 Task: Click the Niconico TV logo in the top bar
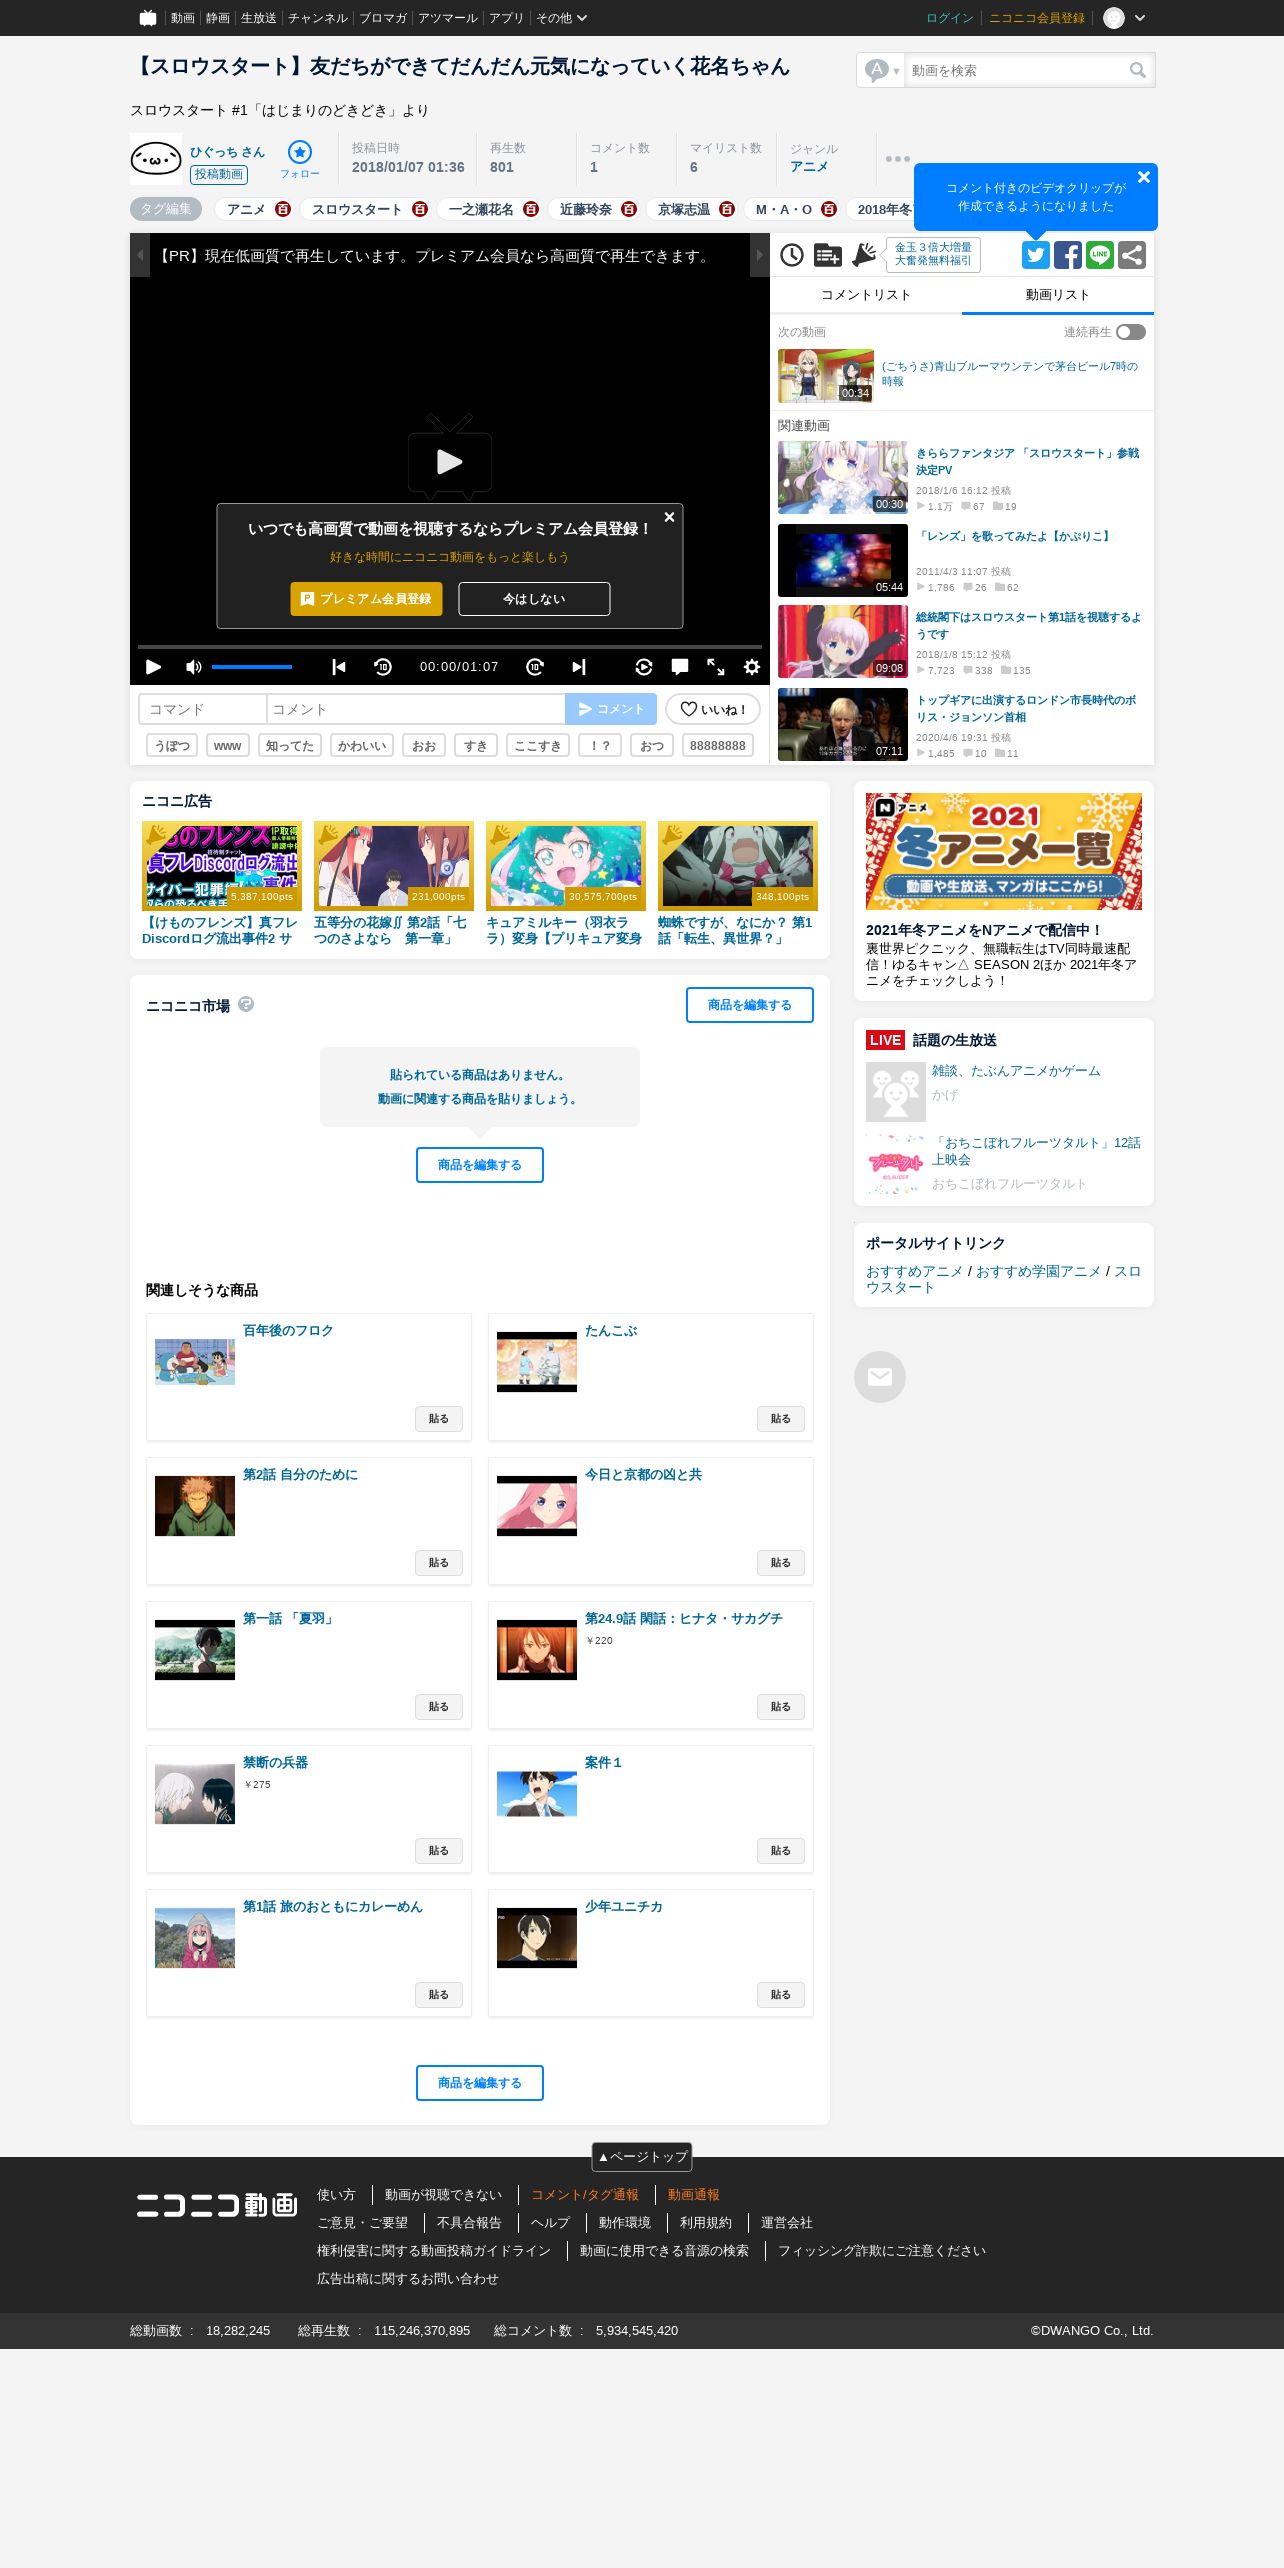[x=148, y=18]
